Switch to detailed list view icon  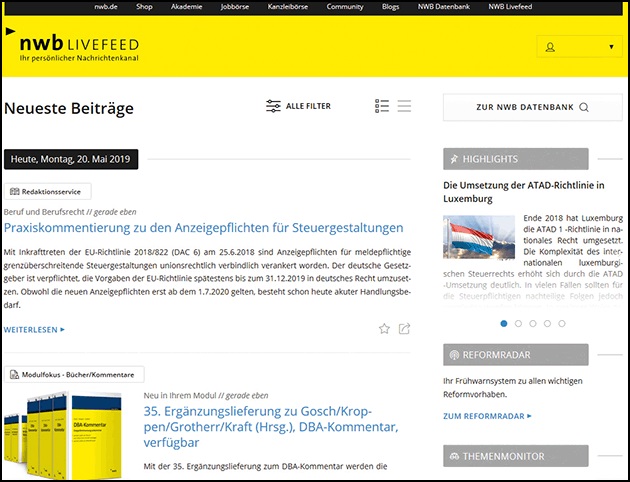[382, 106]
